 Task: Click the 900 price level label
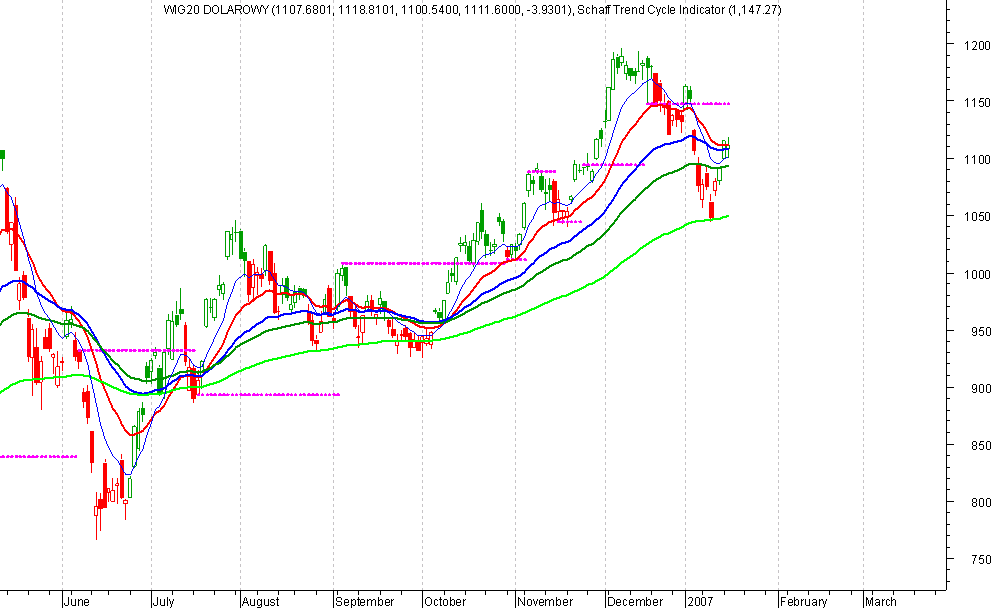pyautogui.click(x=980, y=388)
